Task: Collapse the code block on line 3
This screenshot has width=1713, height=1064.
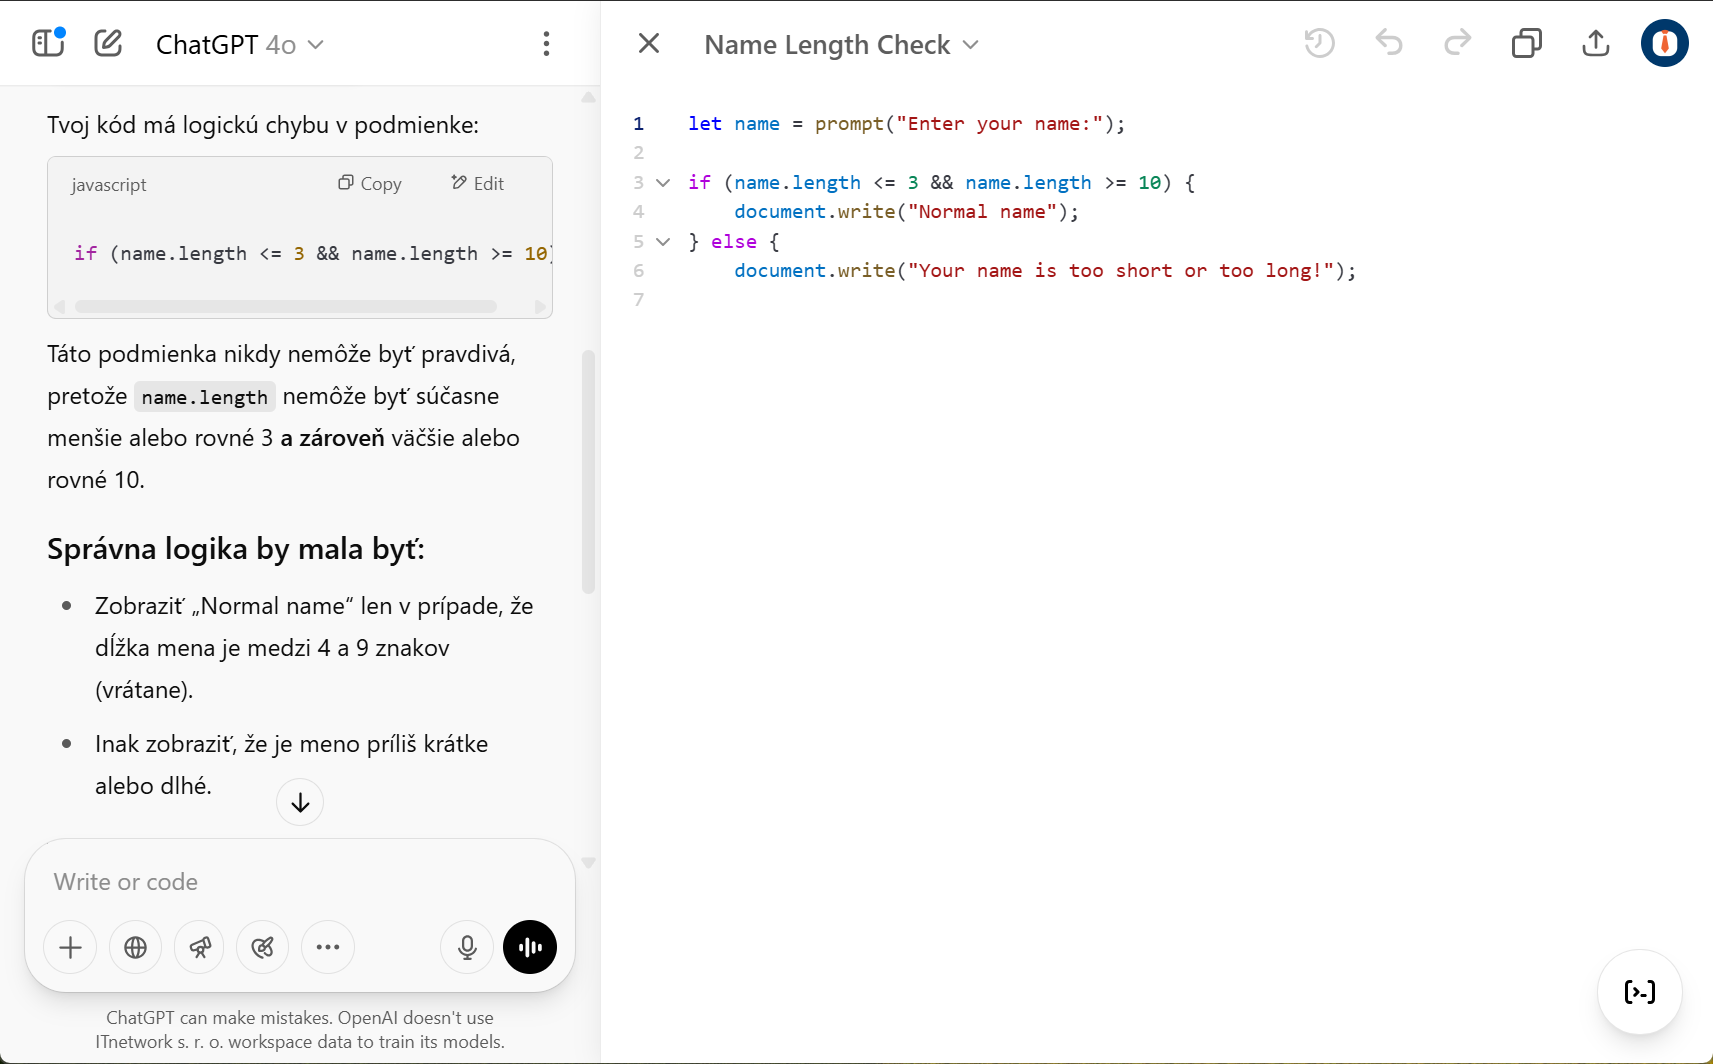Action: (663, 183)
